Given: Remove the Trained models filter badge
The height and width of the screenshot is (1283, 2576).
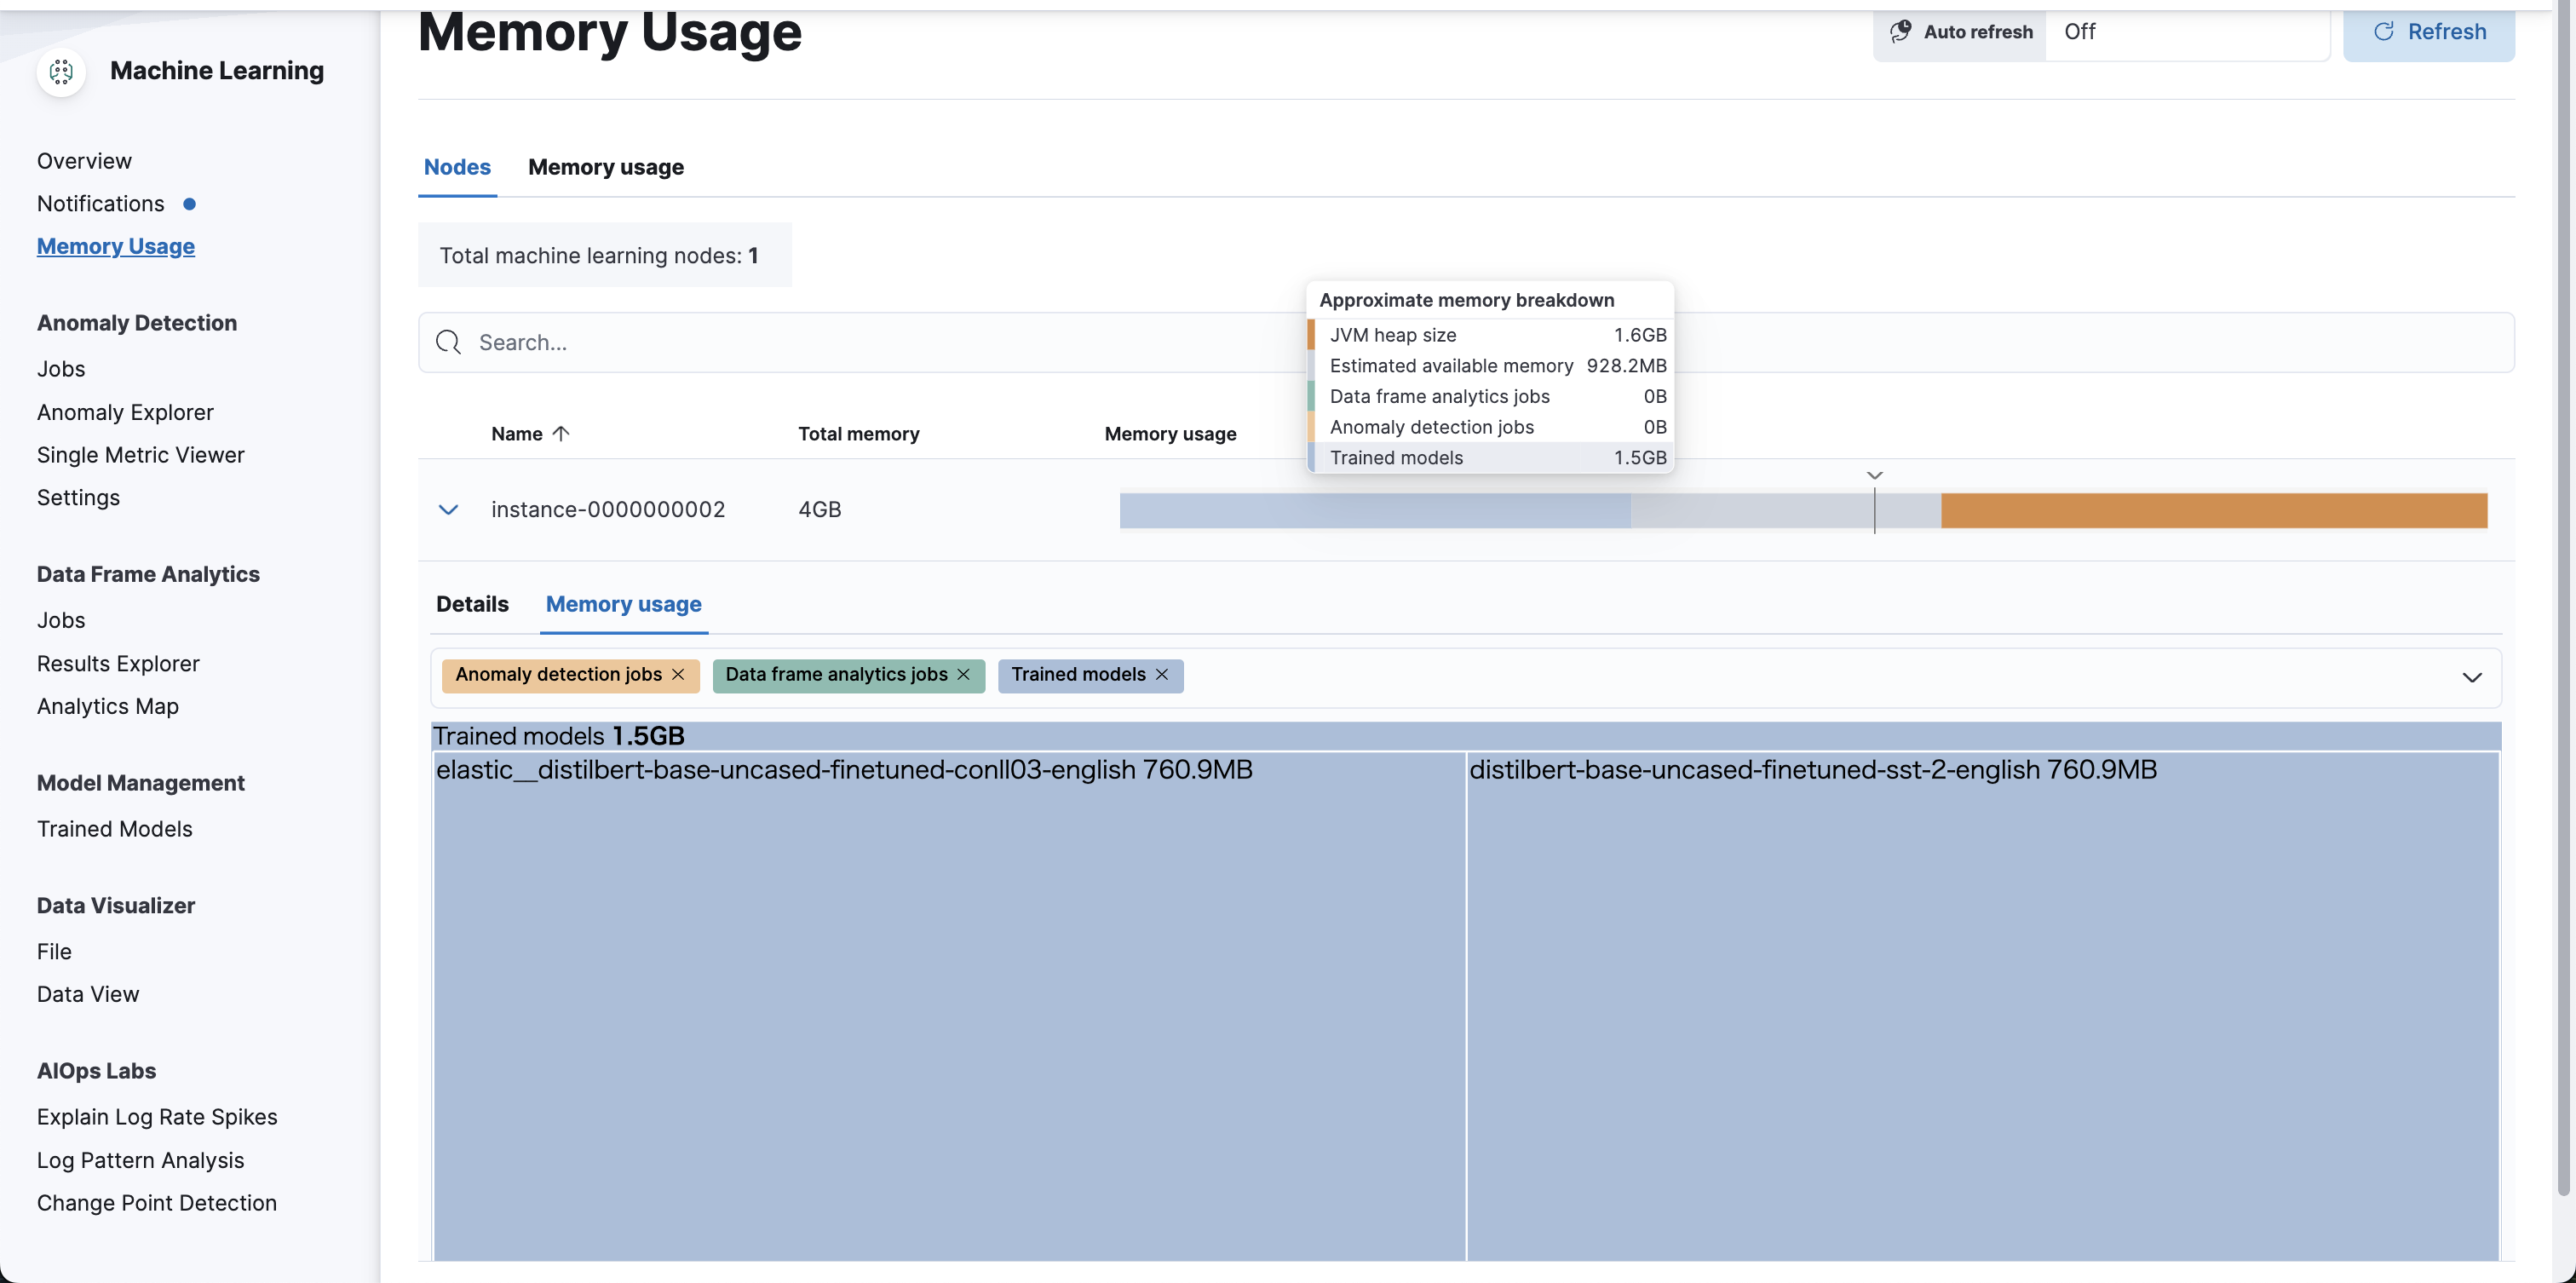Looking at the screenshot, I should pos(1162,675).
